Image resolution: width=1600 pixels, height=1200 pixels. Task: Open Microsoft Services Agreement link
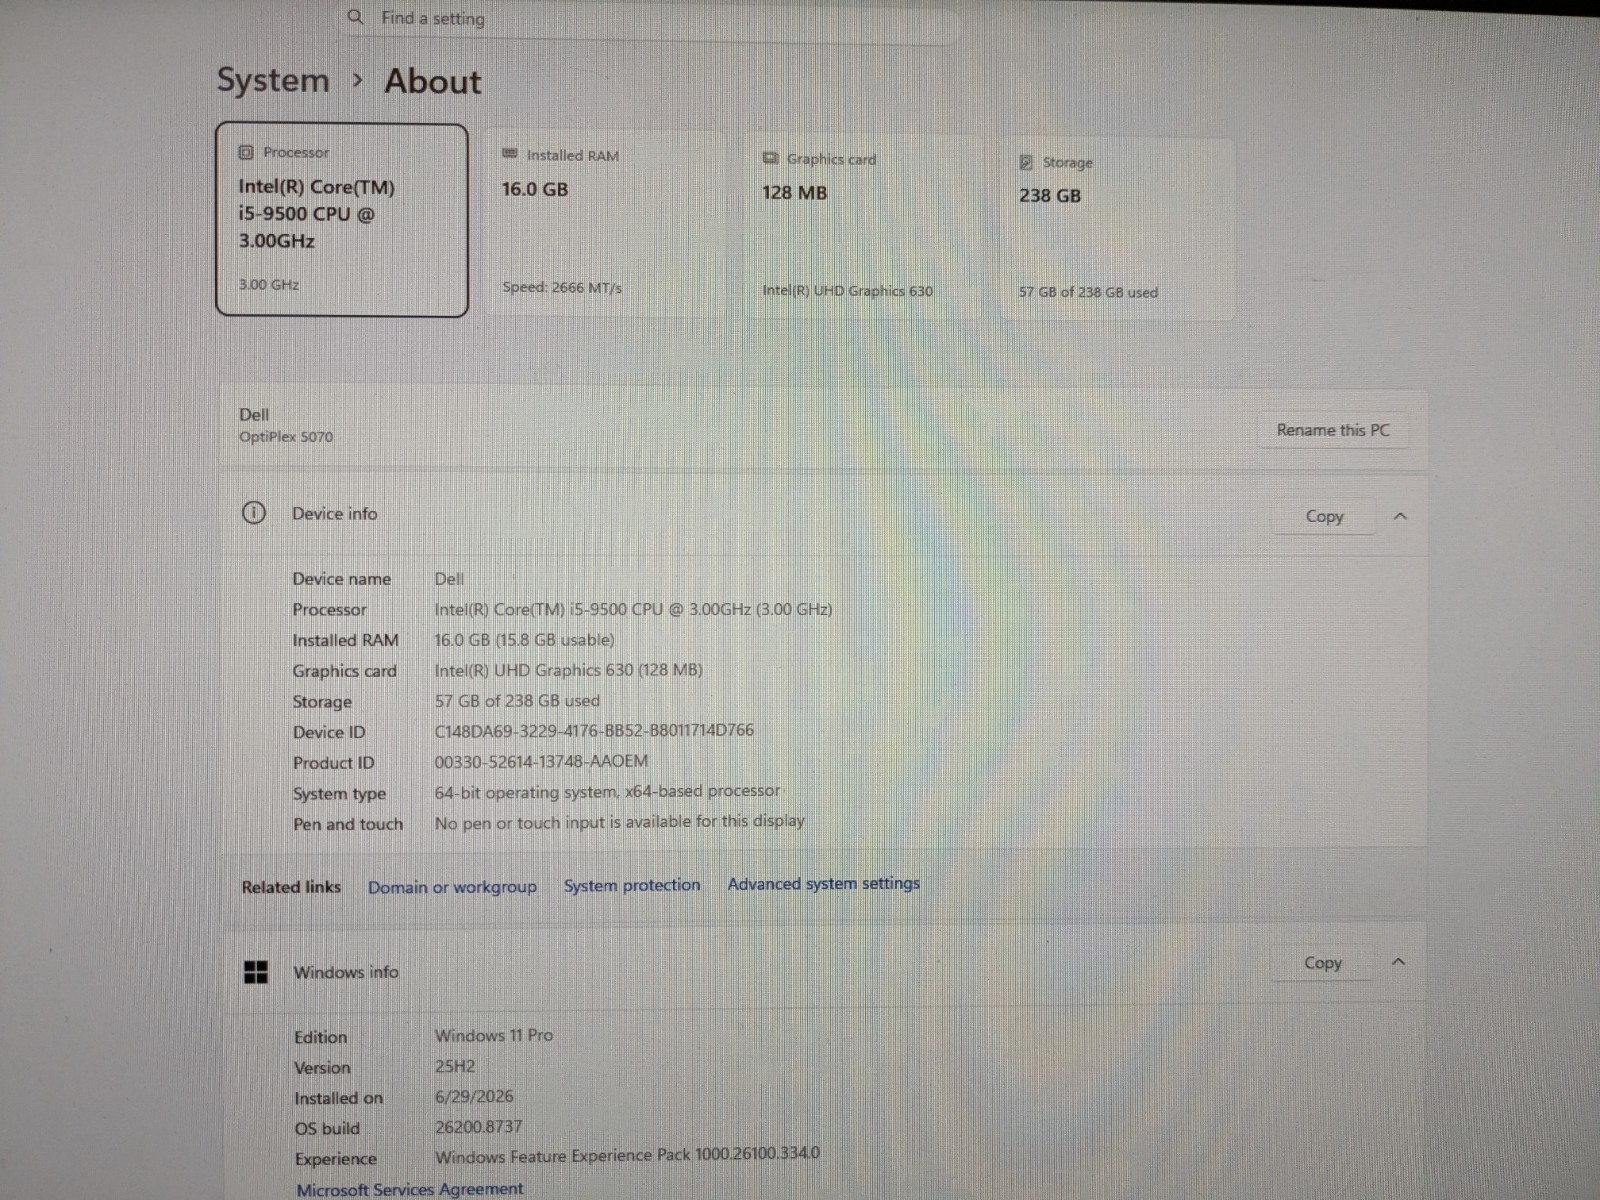pos(410,1189)
